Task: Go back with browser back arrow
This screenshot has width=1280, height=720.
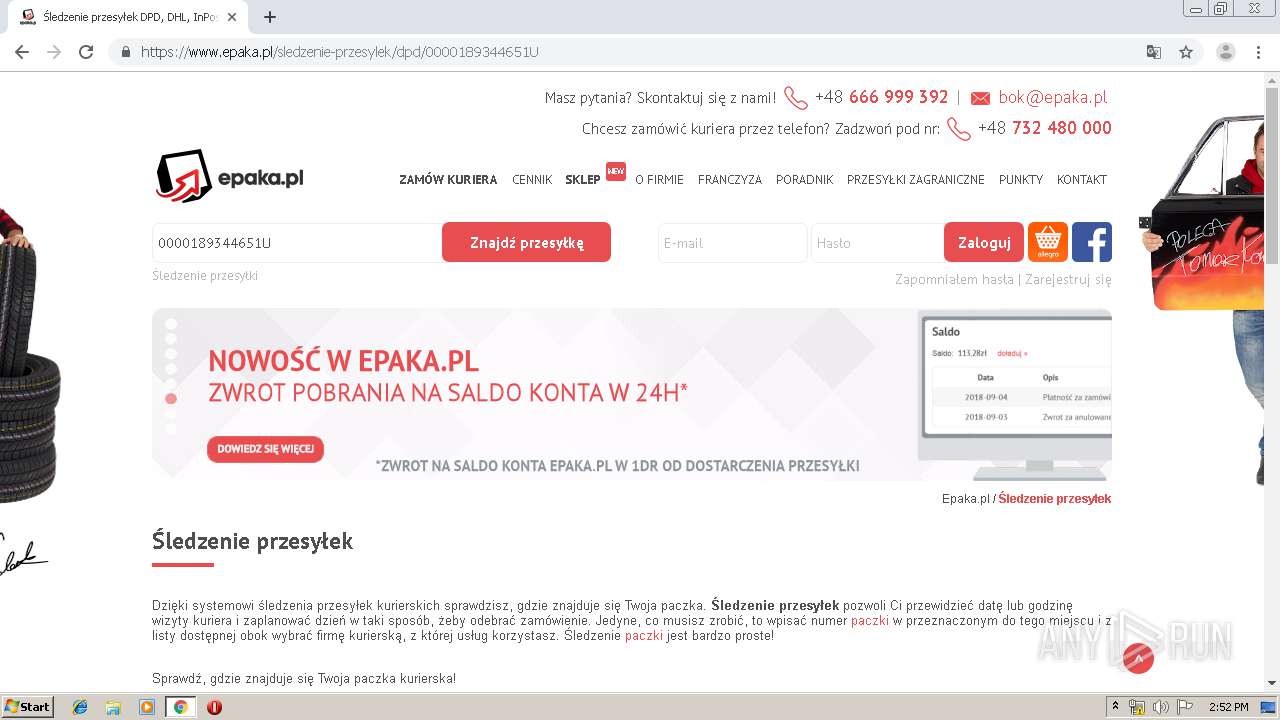Action: tap(22, 52)
